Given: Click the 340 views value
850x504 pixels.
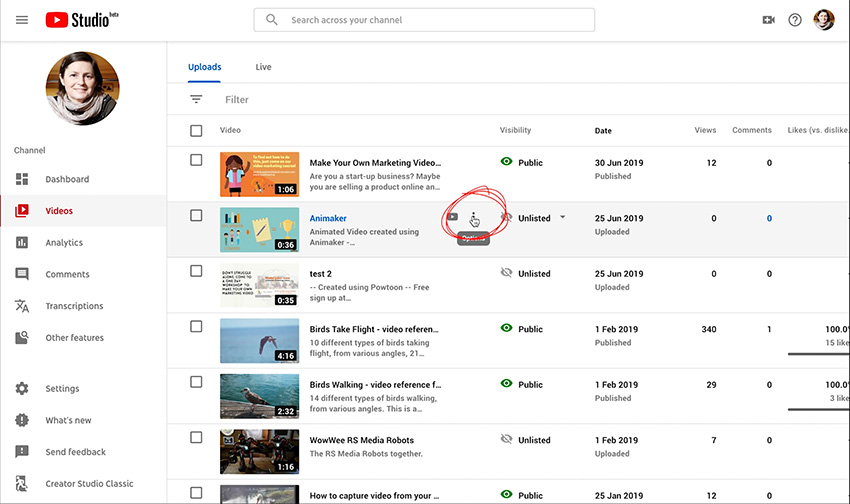Looking at the screenshot, I should [x=709, y=329].
